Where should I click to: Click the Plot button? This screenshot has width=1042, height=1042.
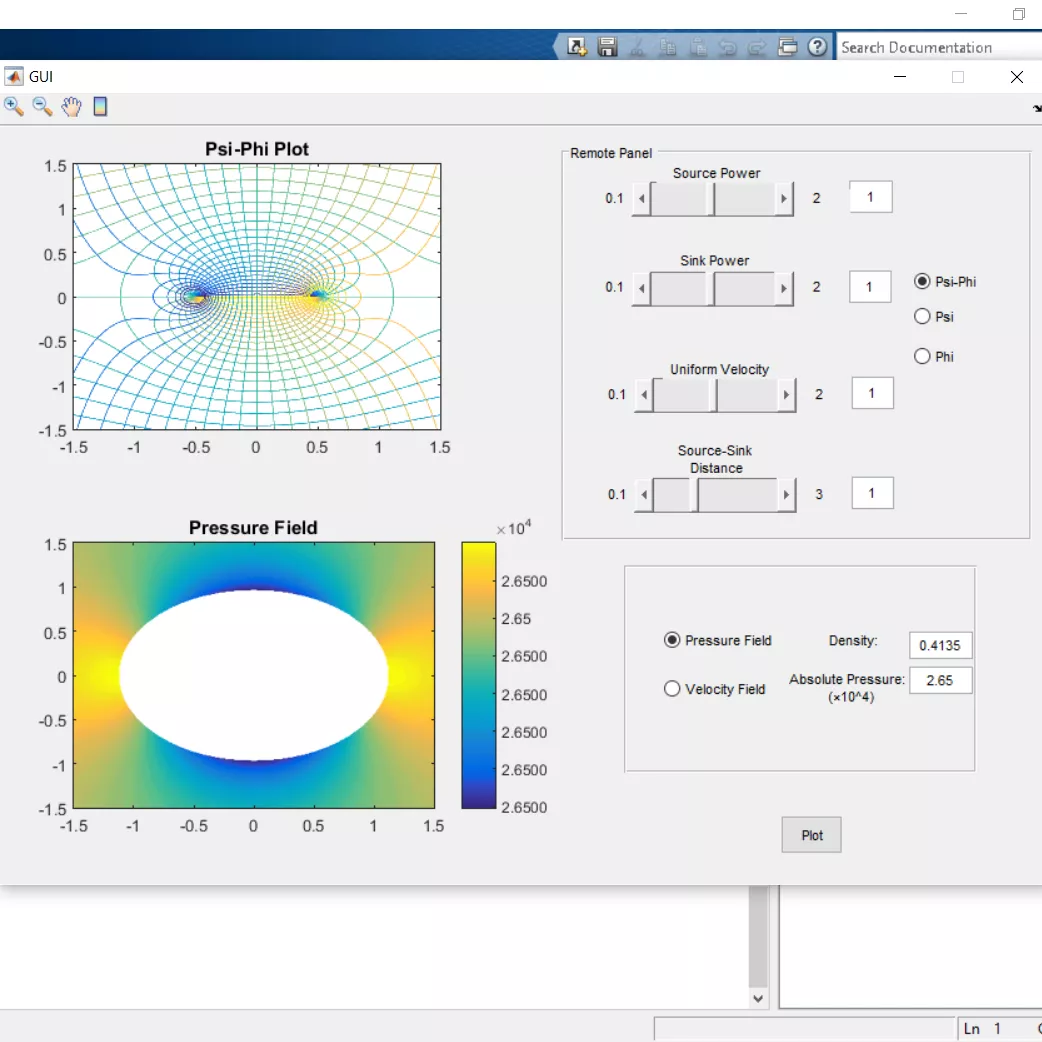[811, 835]
